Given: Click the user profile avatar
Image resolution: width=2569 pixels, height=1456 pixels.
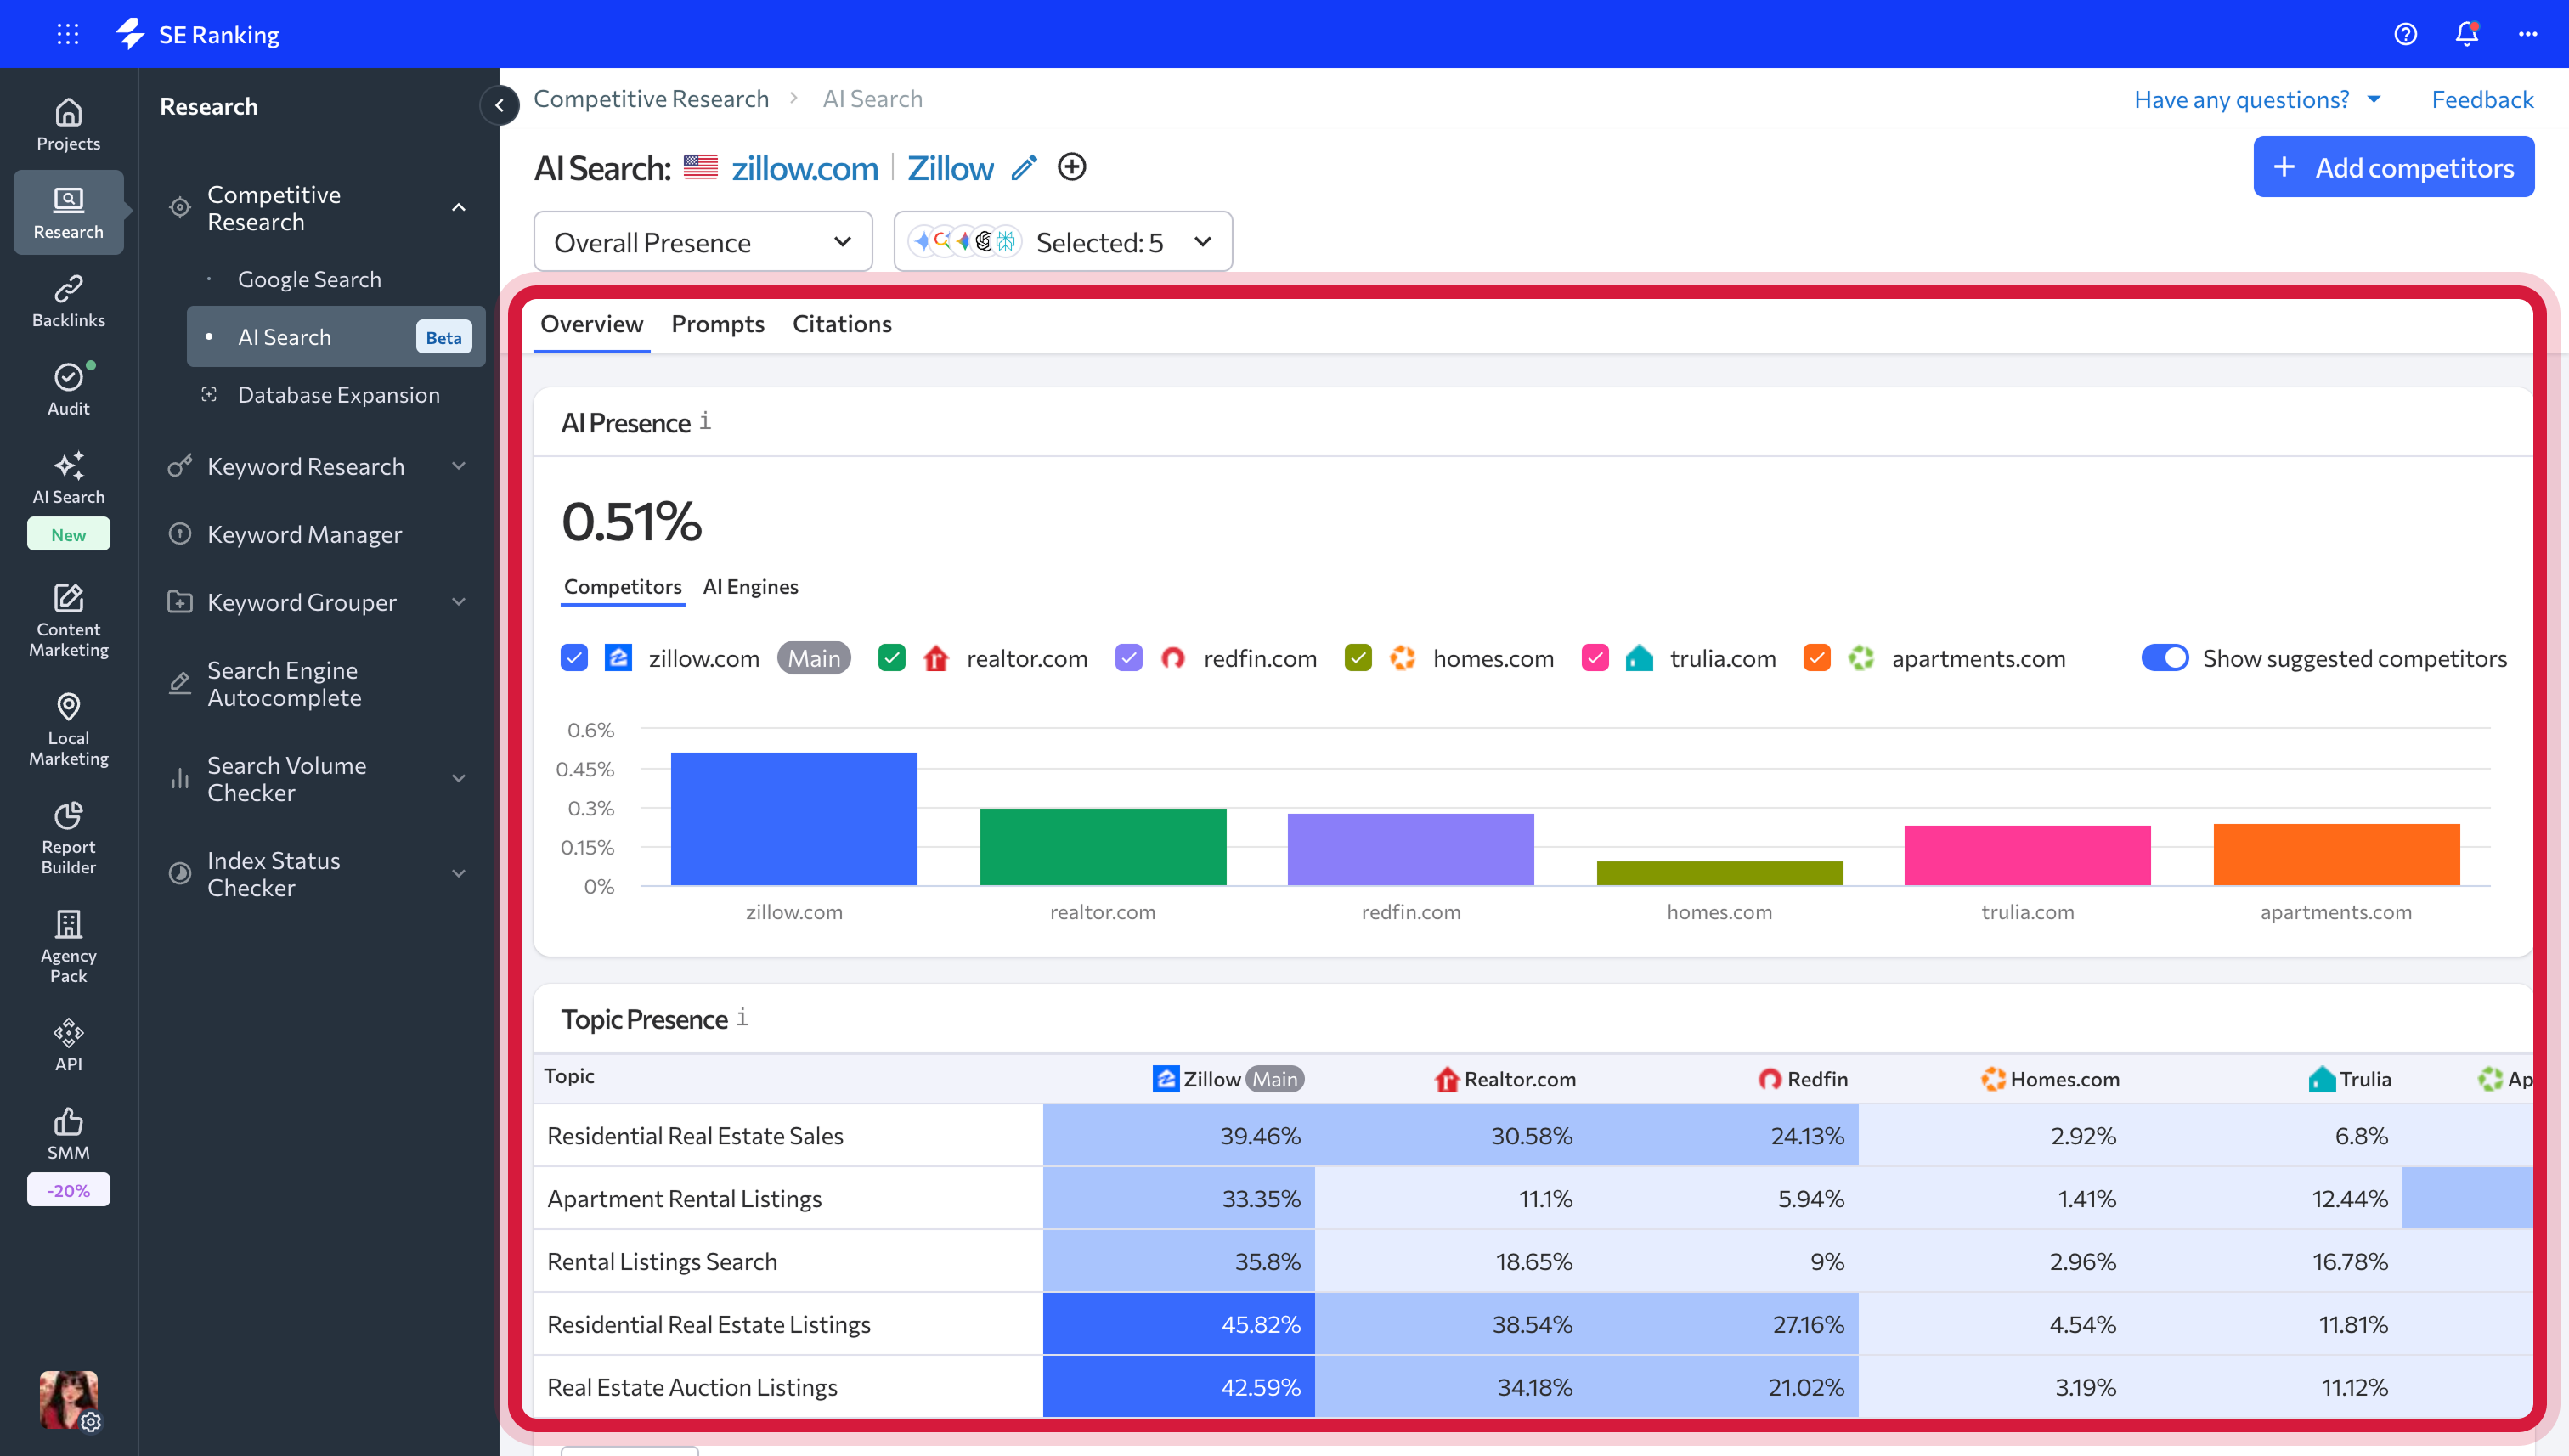Looking at the screenshot, I should (68, 1398).
